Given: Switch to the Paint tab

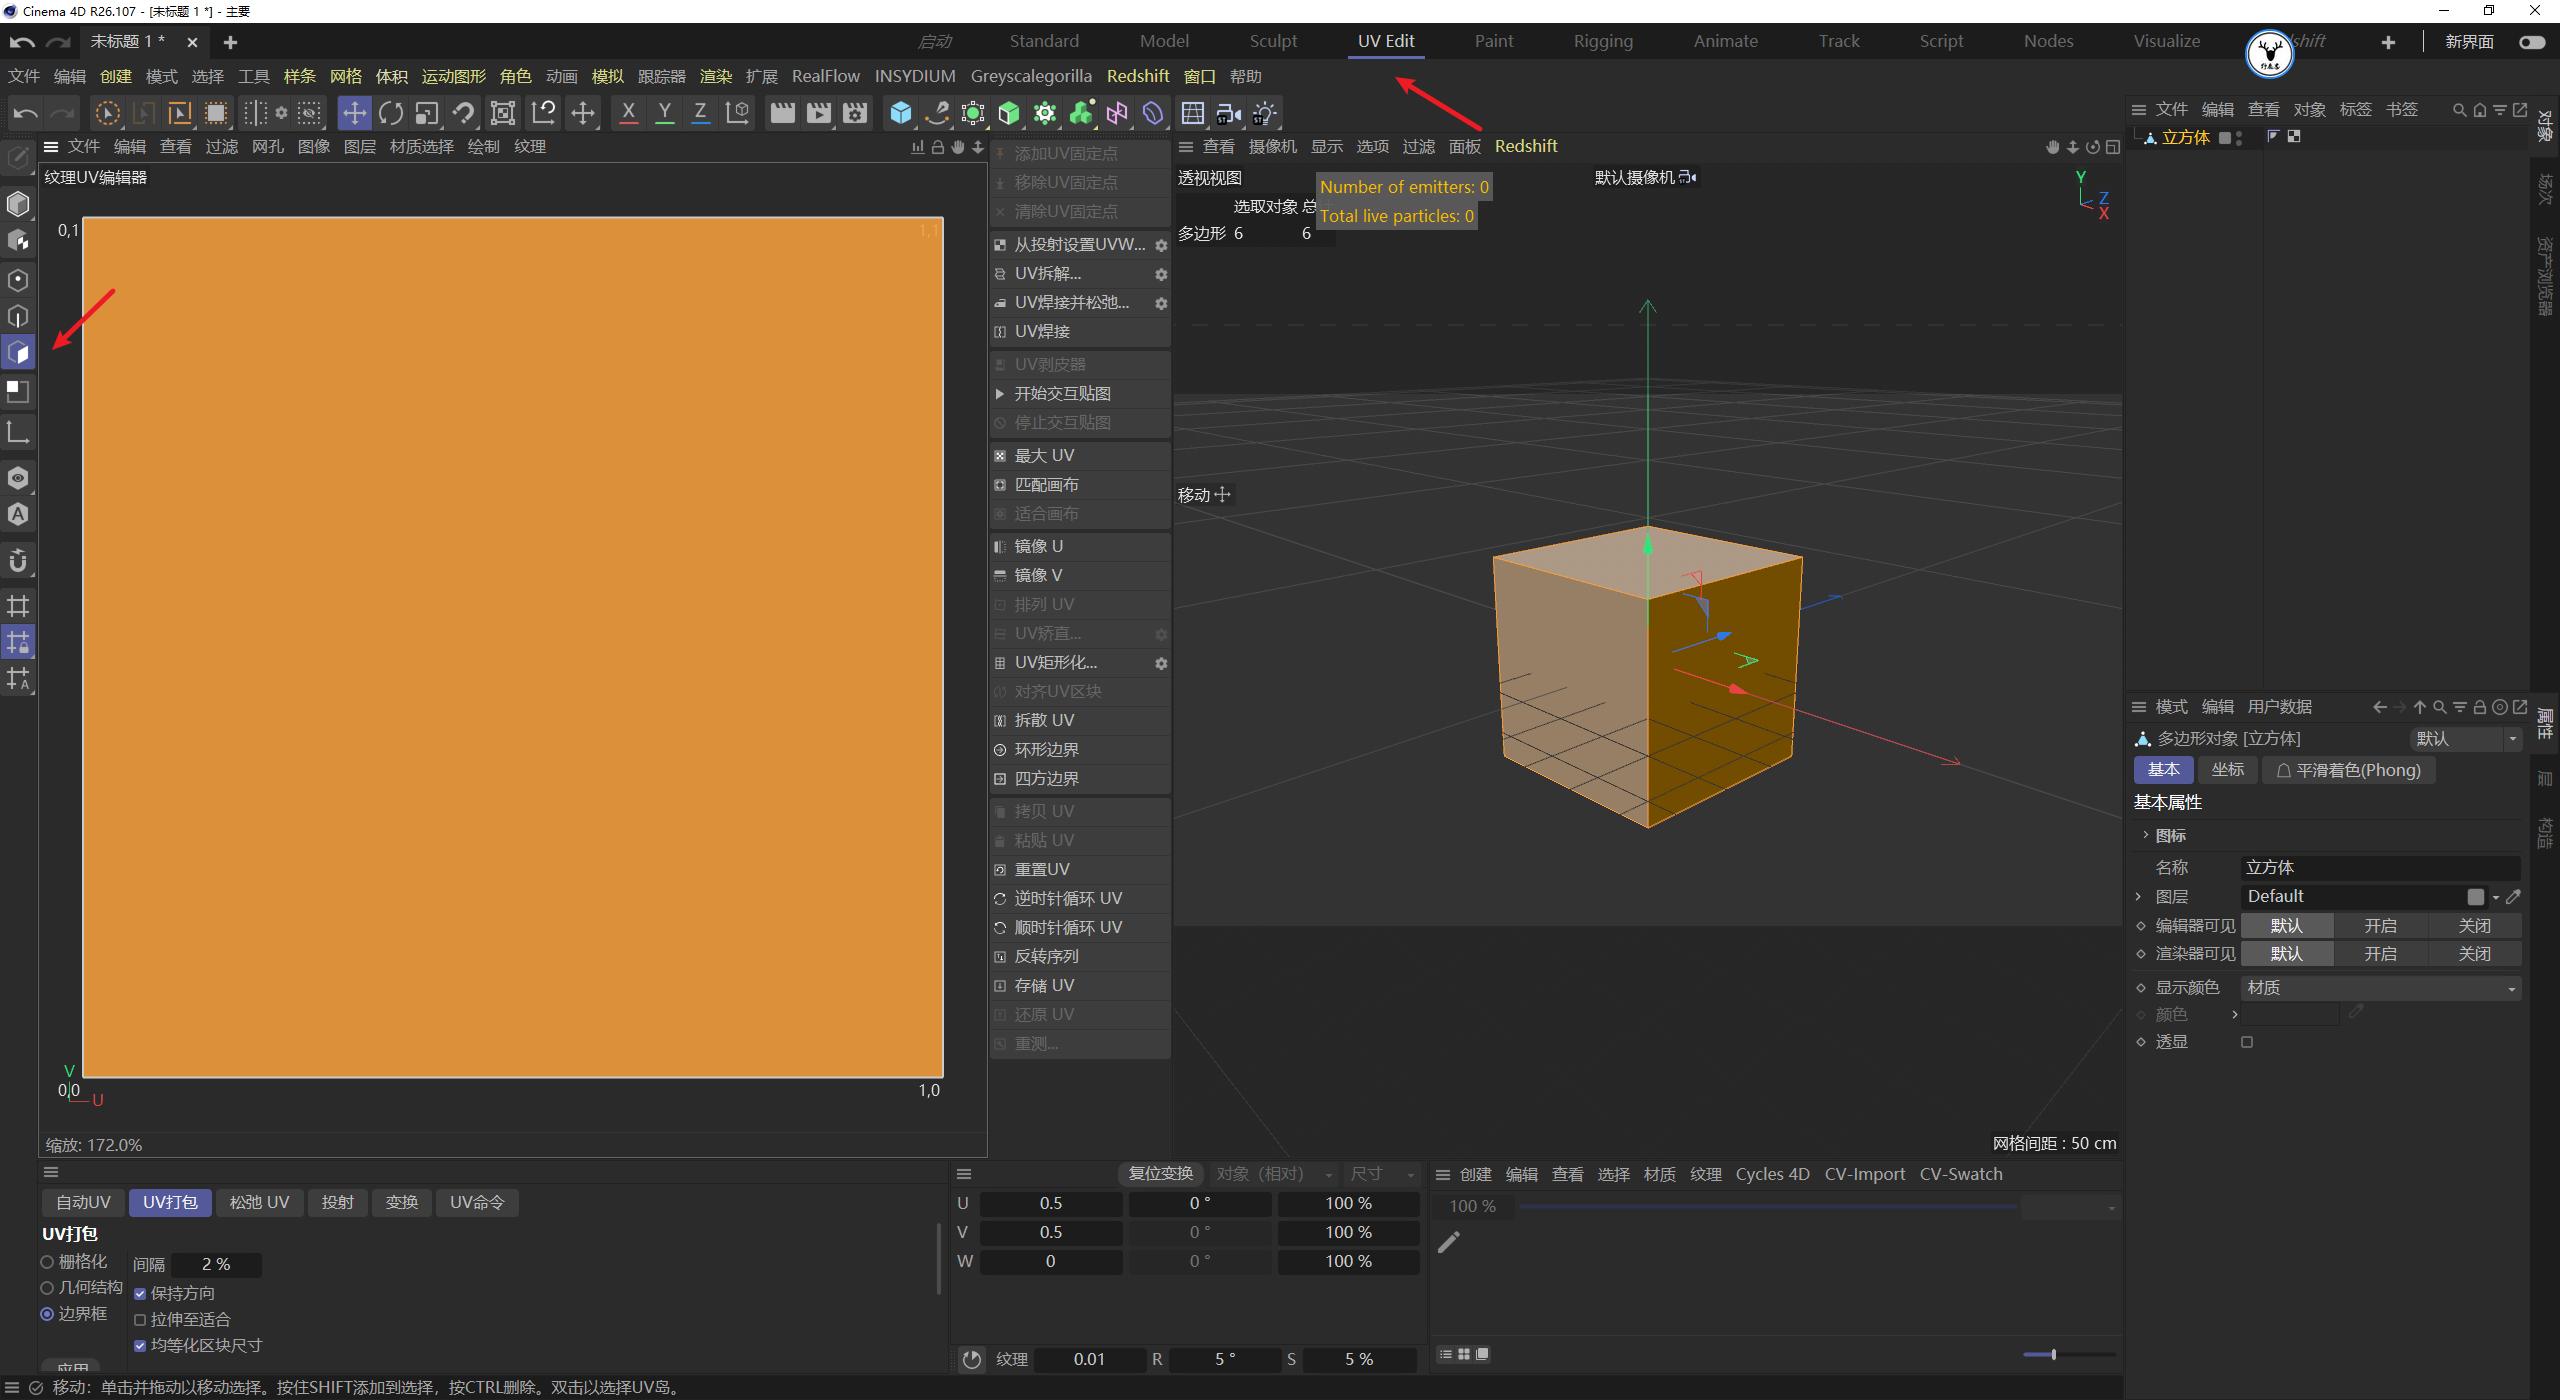Looking at the screenshot, I should coord(1493,41).
